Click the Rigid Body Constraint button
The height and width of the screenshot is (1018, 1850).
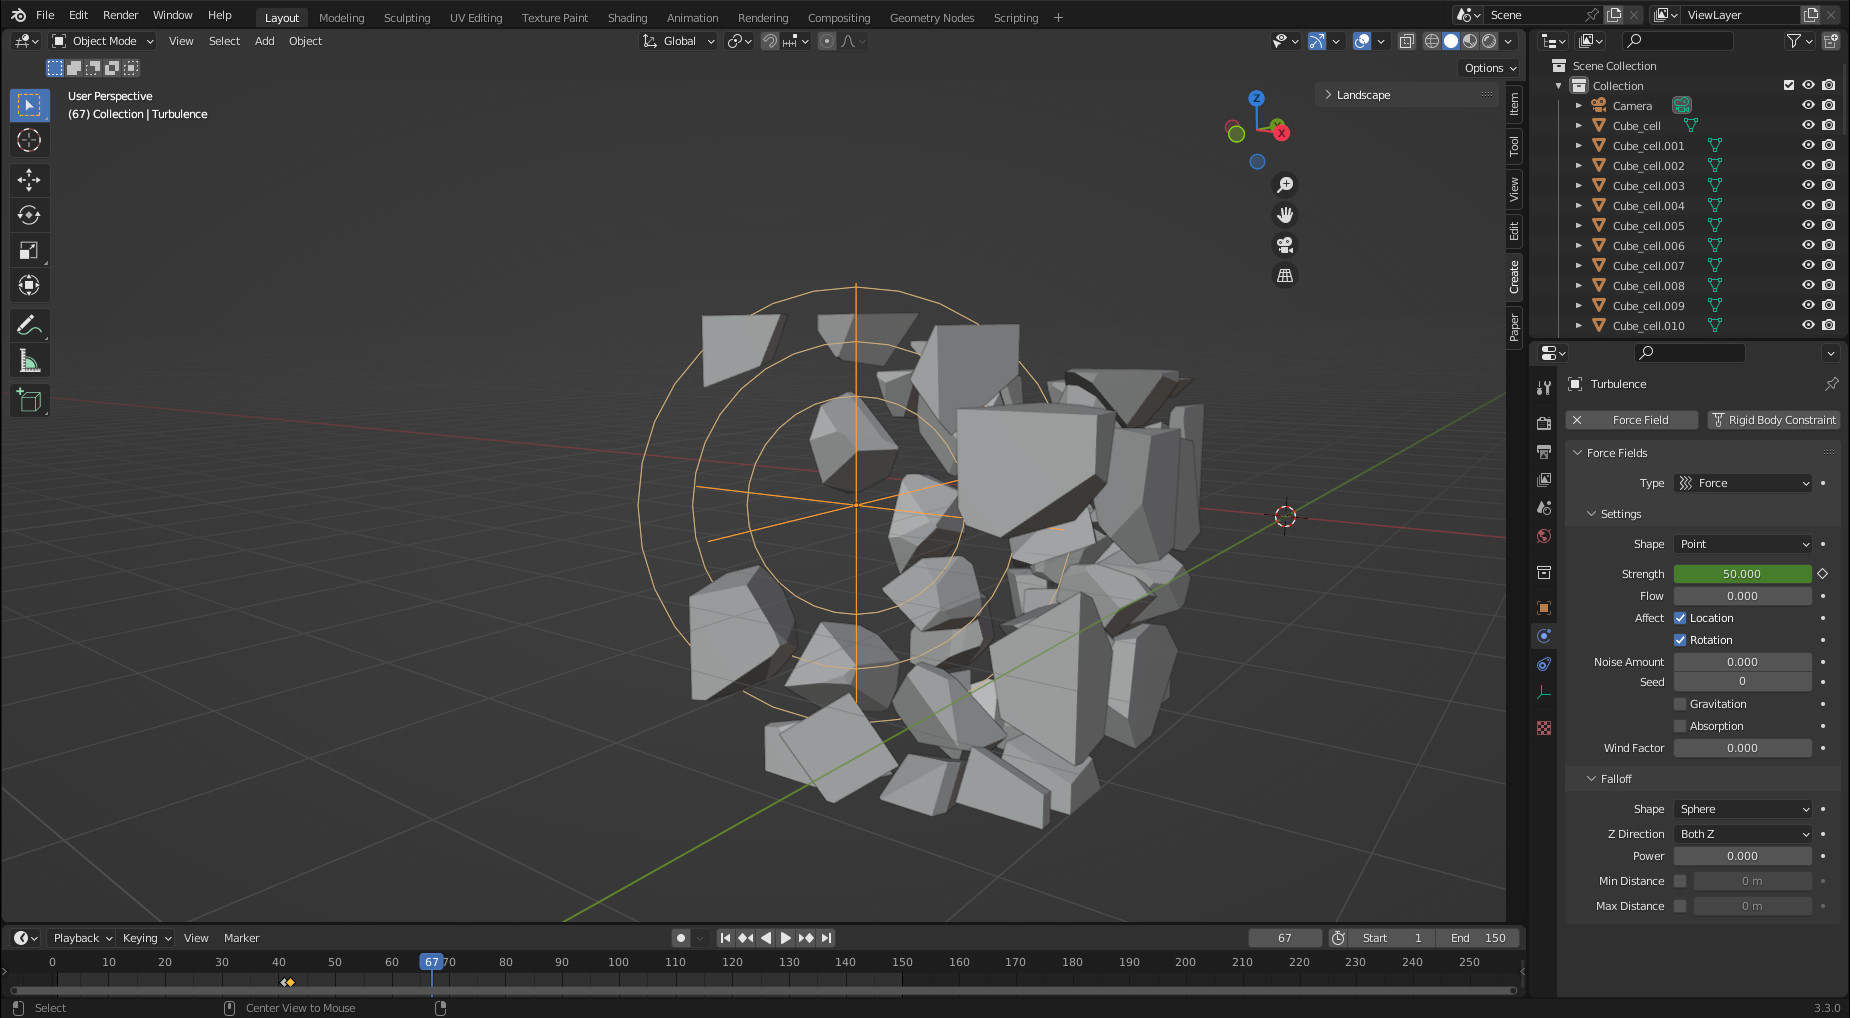(1774, 420)
